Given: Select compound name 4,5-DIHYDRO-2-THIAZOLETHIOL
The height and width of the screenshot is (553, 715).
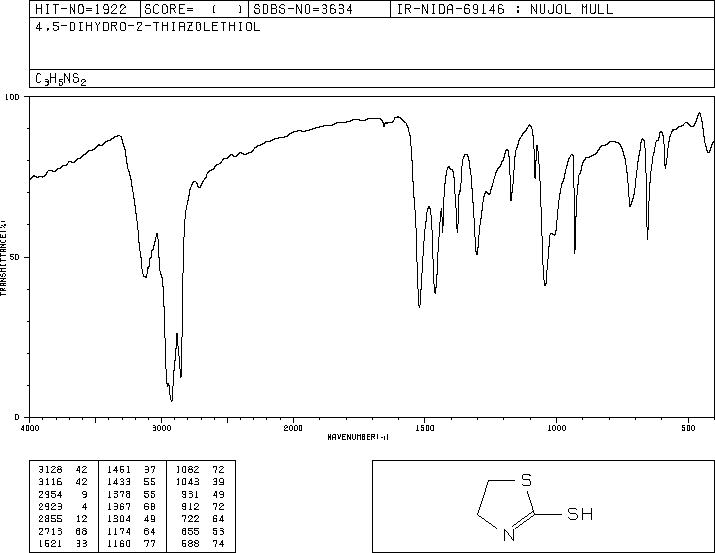Looking at the screenshot, I should [148, 27].
